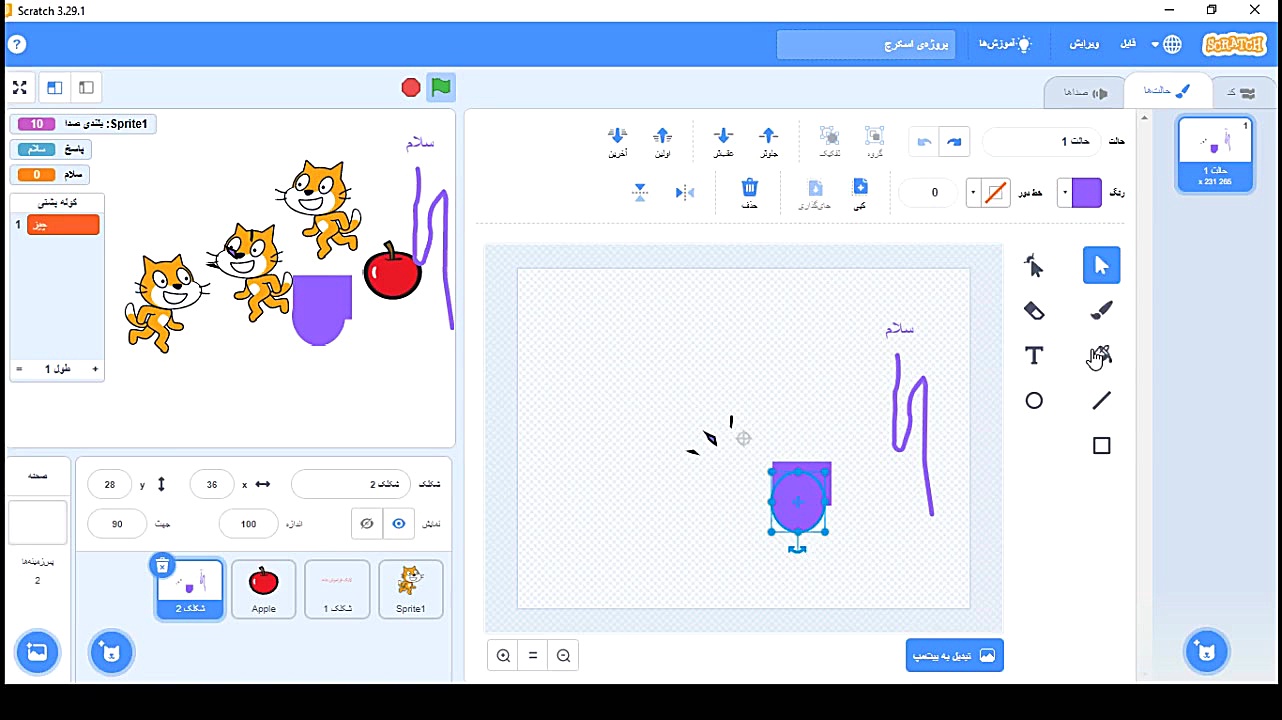
Task: Select the Brush tool
Action: click(1101, 310)
